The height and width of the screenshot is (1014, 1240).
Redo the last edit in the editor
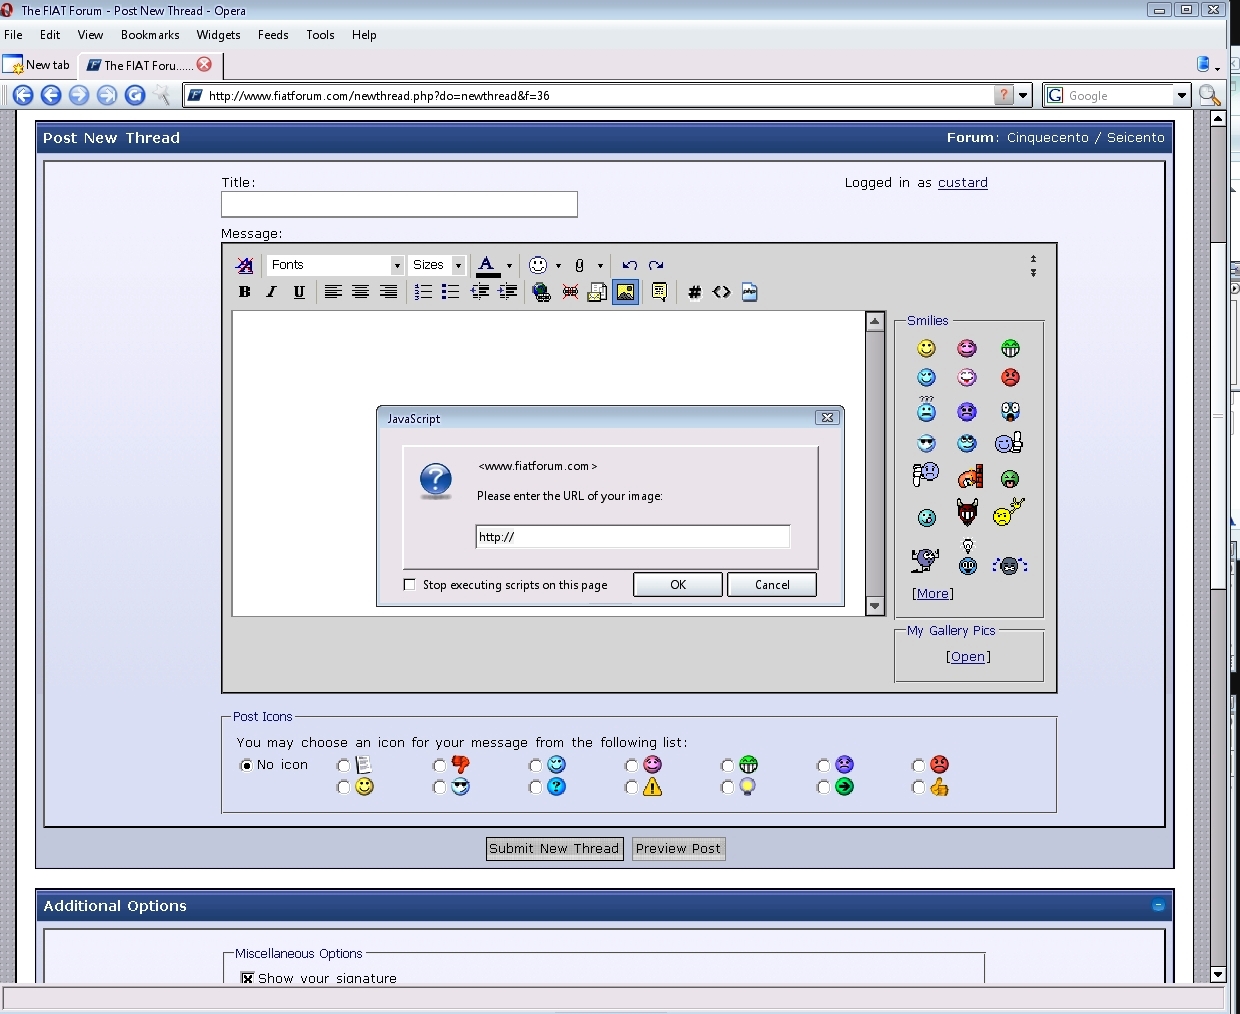(656, 265)
